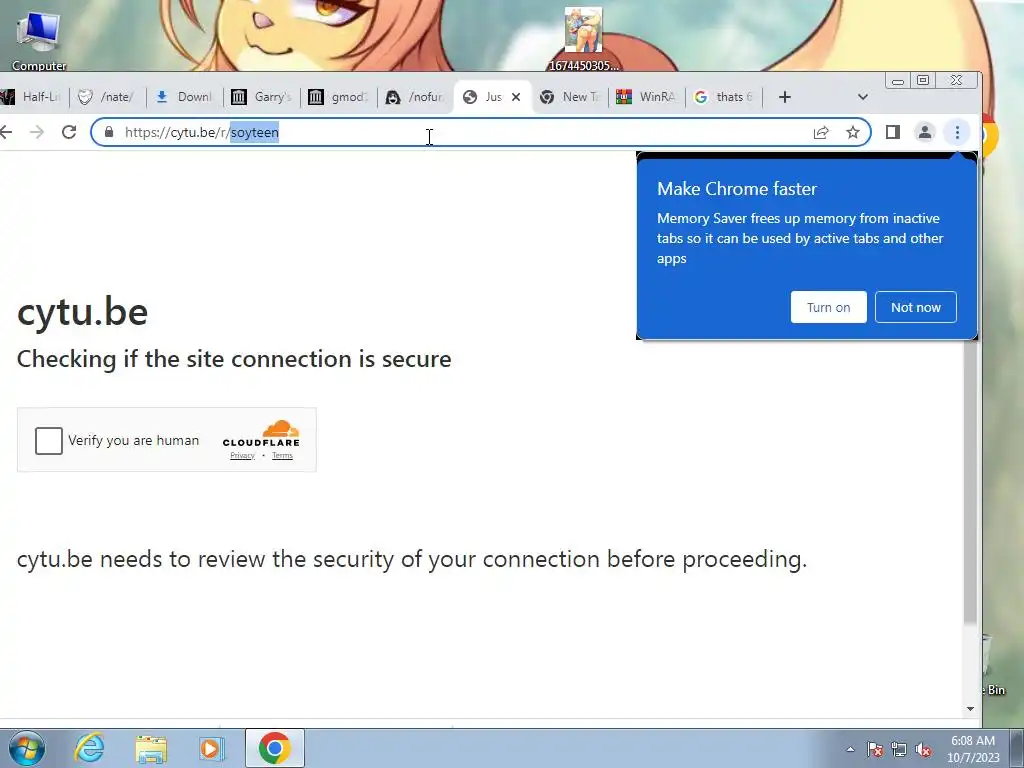This screenshot has width=1024, height=768.
Task: Click the lock icon for site info
Action: [109, 133]
